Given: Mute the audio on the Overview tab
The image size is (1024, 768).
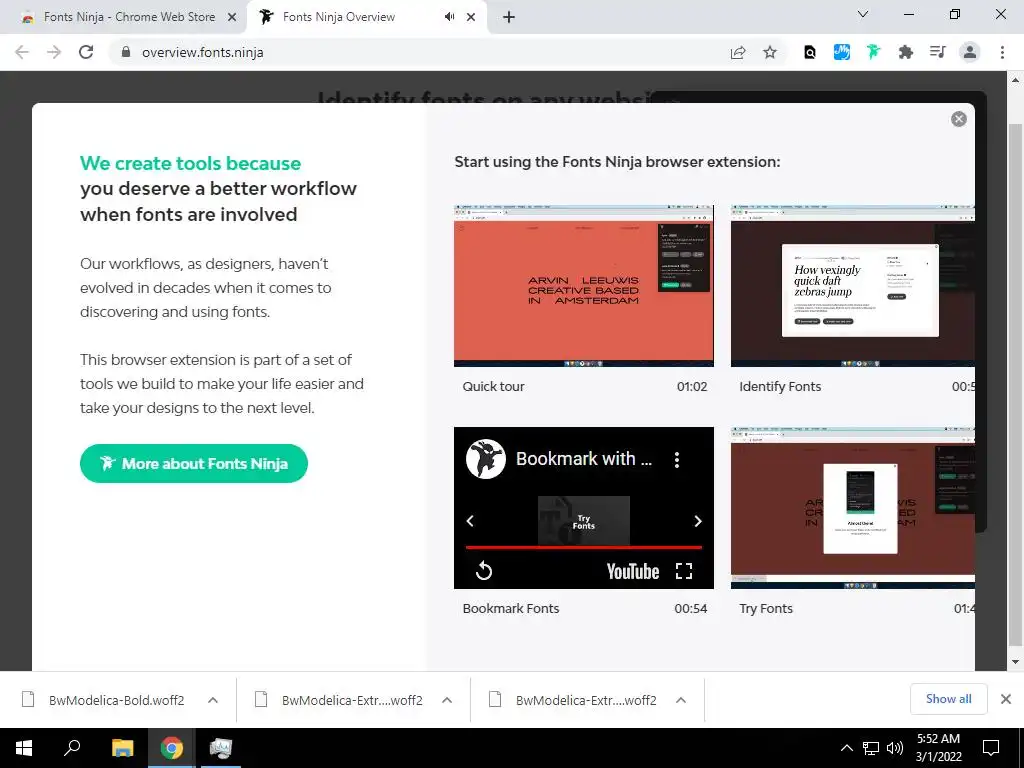Looking at the screenshot, I should coord(449,17).
